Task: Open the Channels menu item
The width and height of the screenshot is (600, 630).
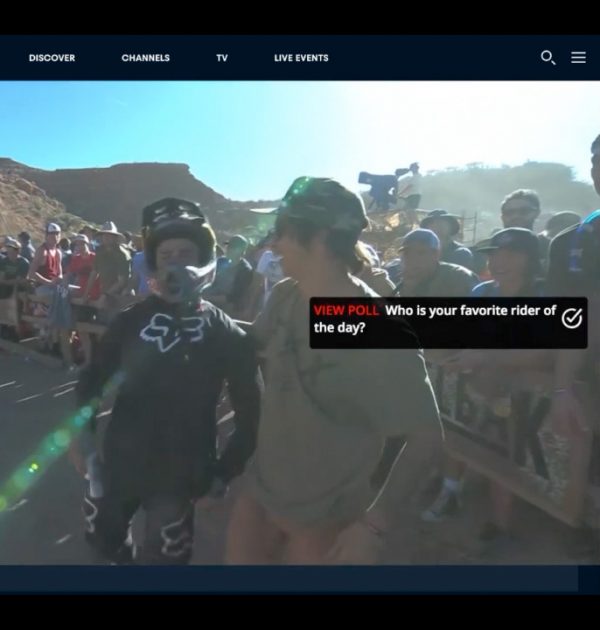Action: 145,58
